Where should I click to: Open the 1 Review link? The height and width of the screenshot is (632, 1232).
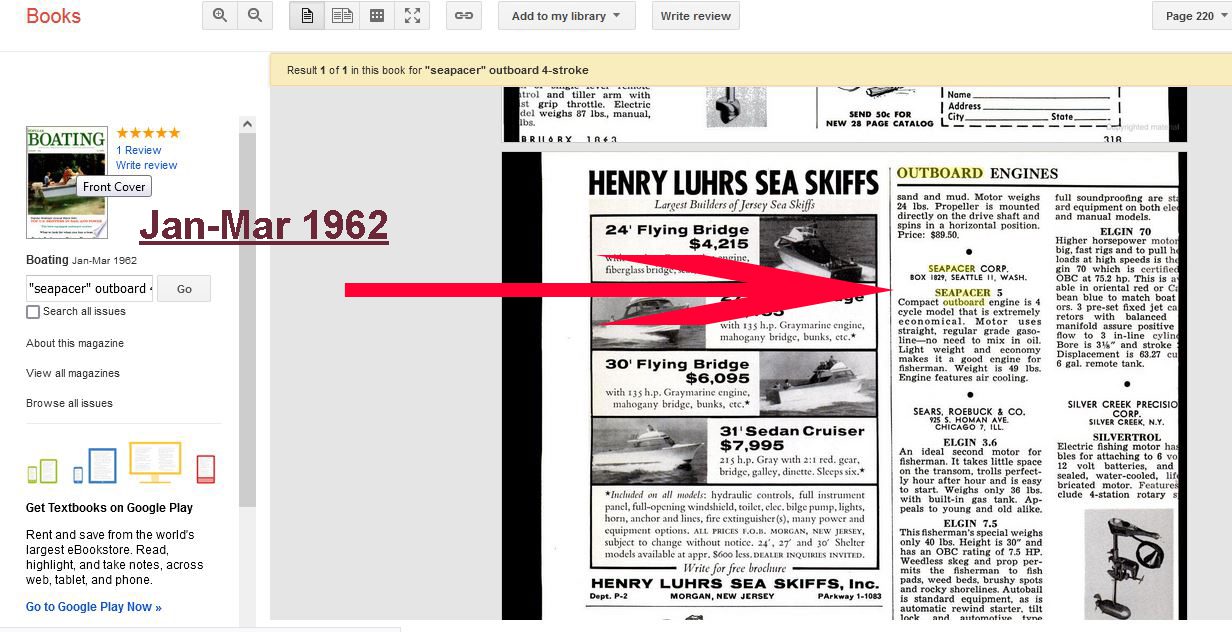pos(139,150)
